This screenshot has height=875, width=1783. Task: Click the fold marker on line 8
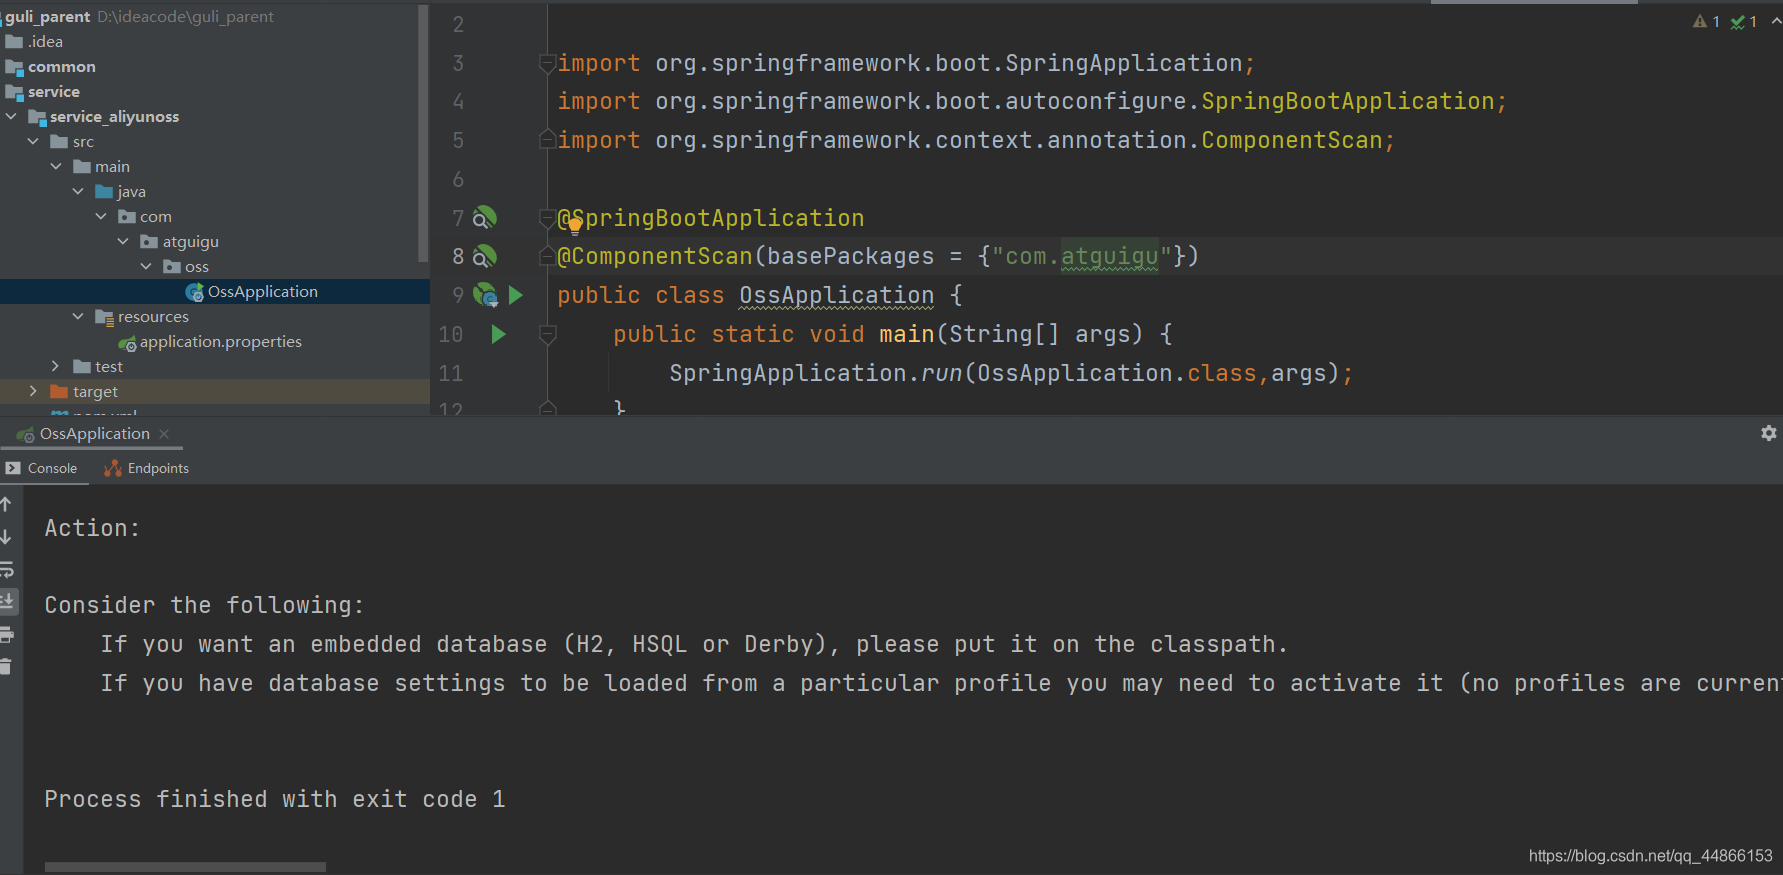click(x=547, y=256)
